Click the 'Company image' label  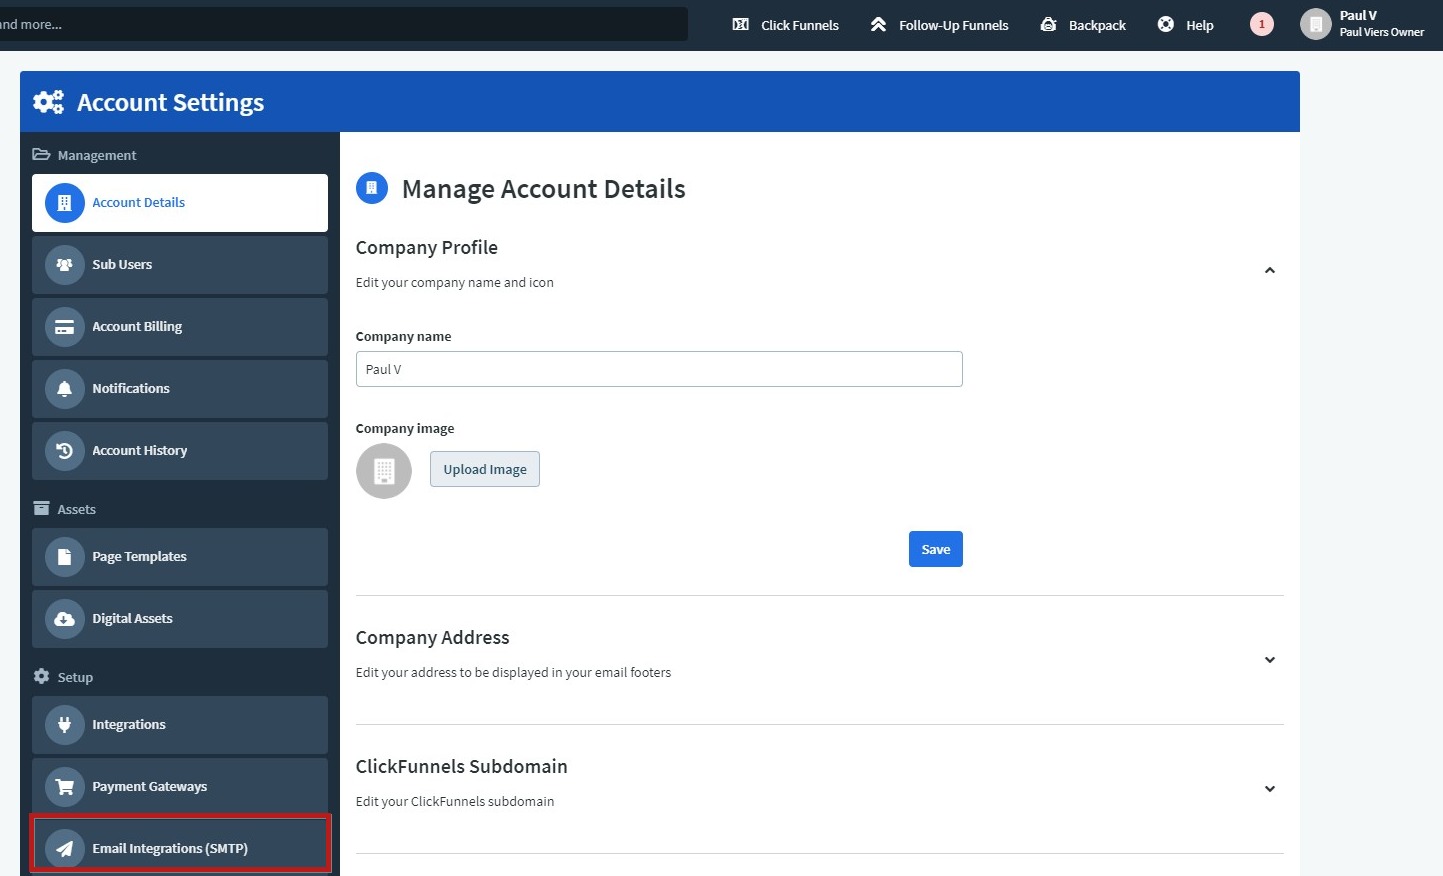tap(405, 429)
